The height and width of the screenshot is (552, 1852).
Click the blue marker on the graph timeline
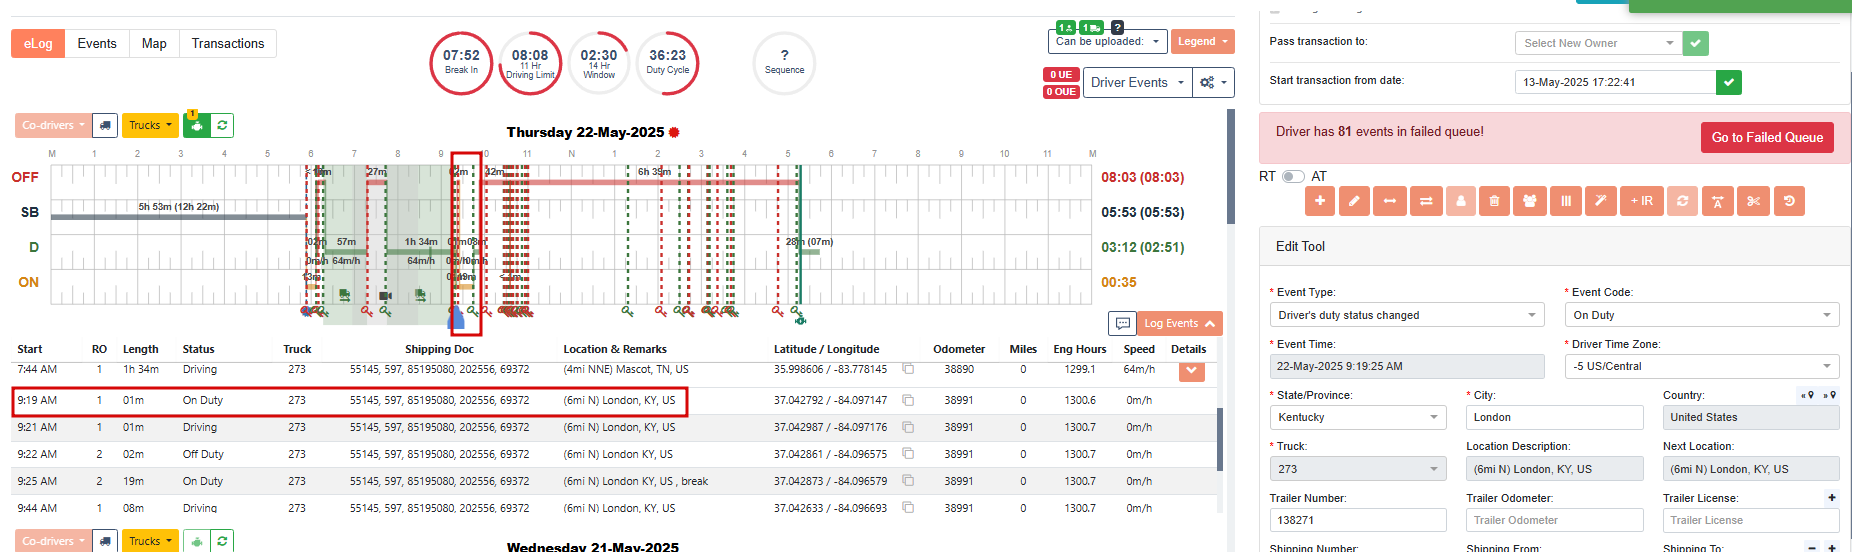click(456, 317)
